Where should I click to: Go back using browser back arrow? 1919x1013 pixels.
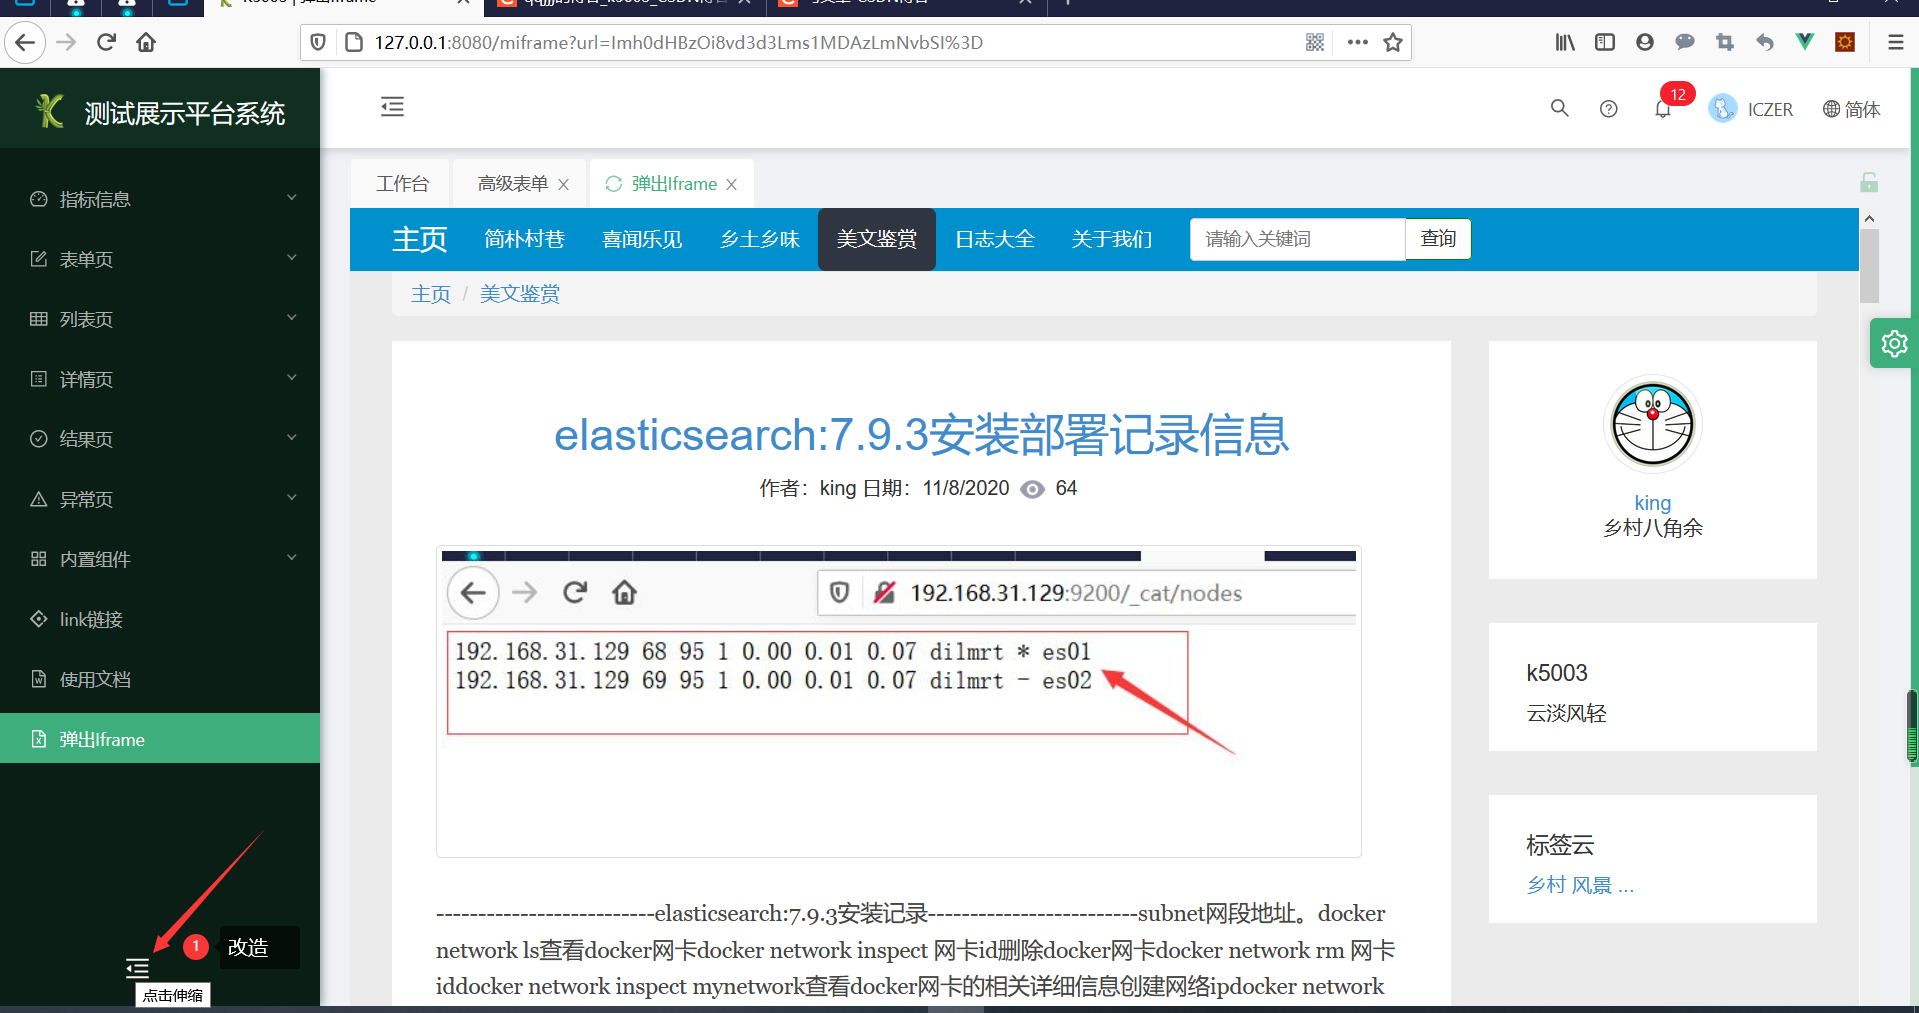click(x=25, y=42)
